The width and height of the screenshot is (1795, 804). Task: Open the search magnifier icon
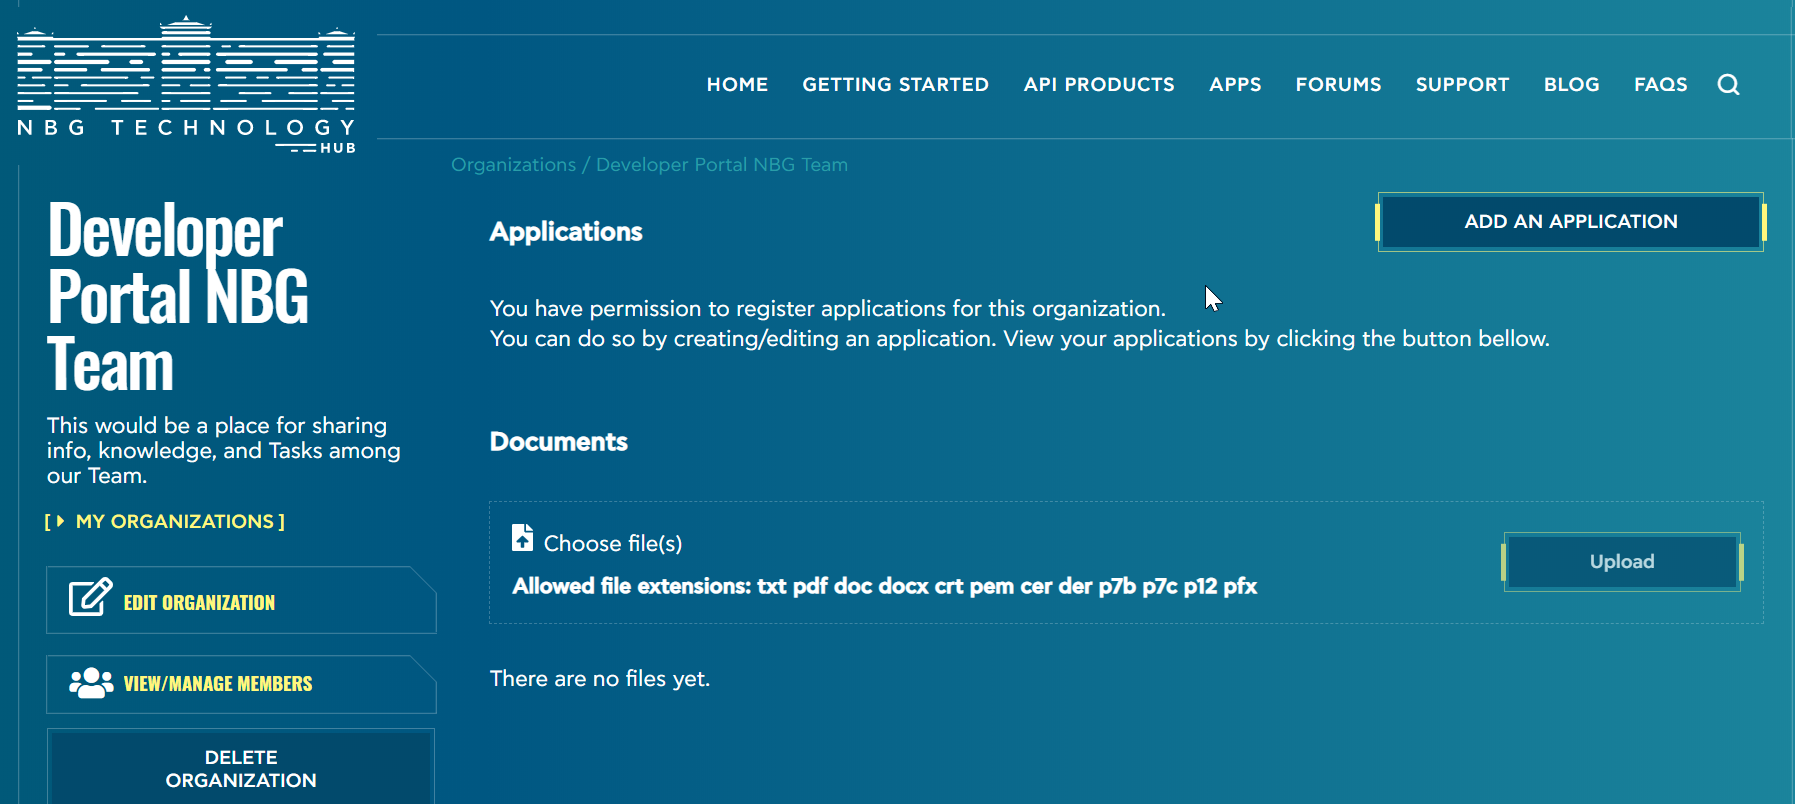coord(1728,85)
